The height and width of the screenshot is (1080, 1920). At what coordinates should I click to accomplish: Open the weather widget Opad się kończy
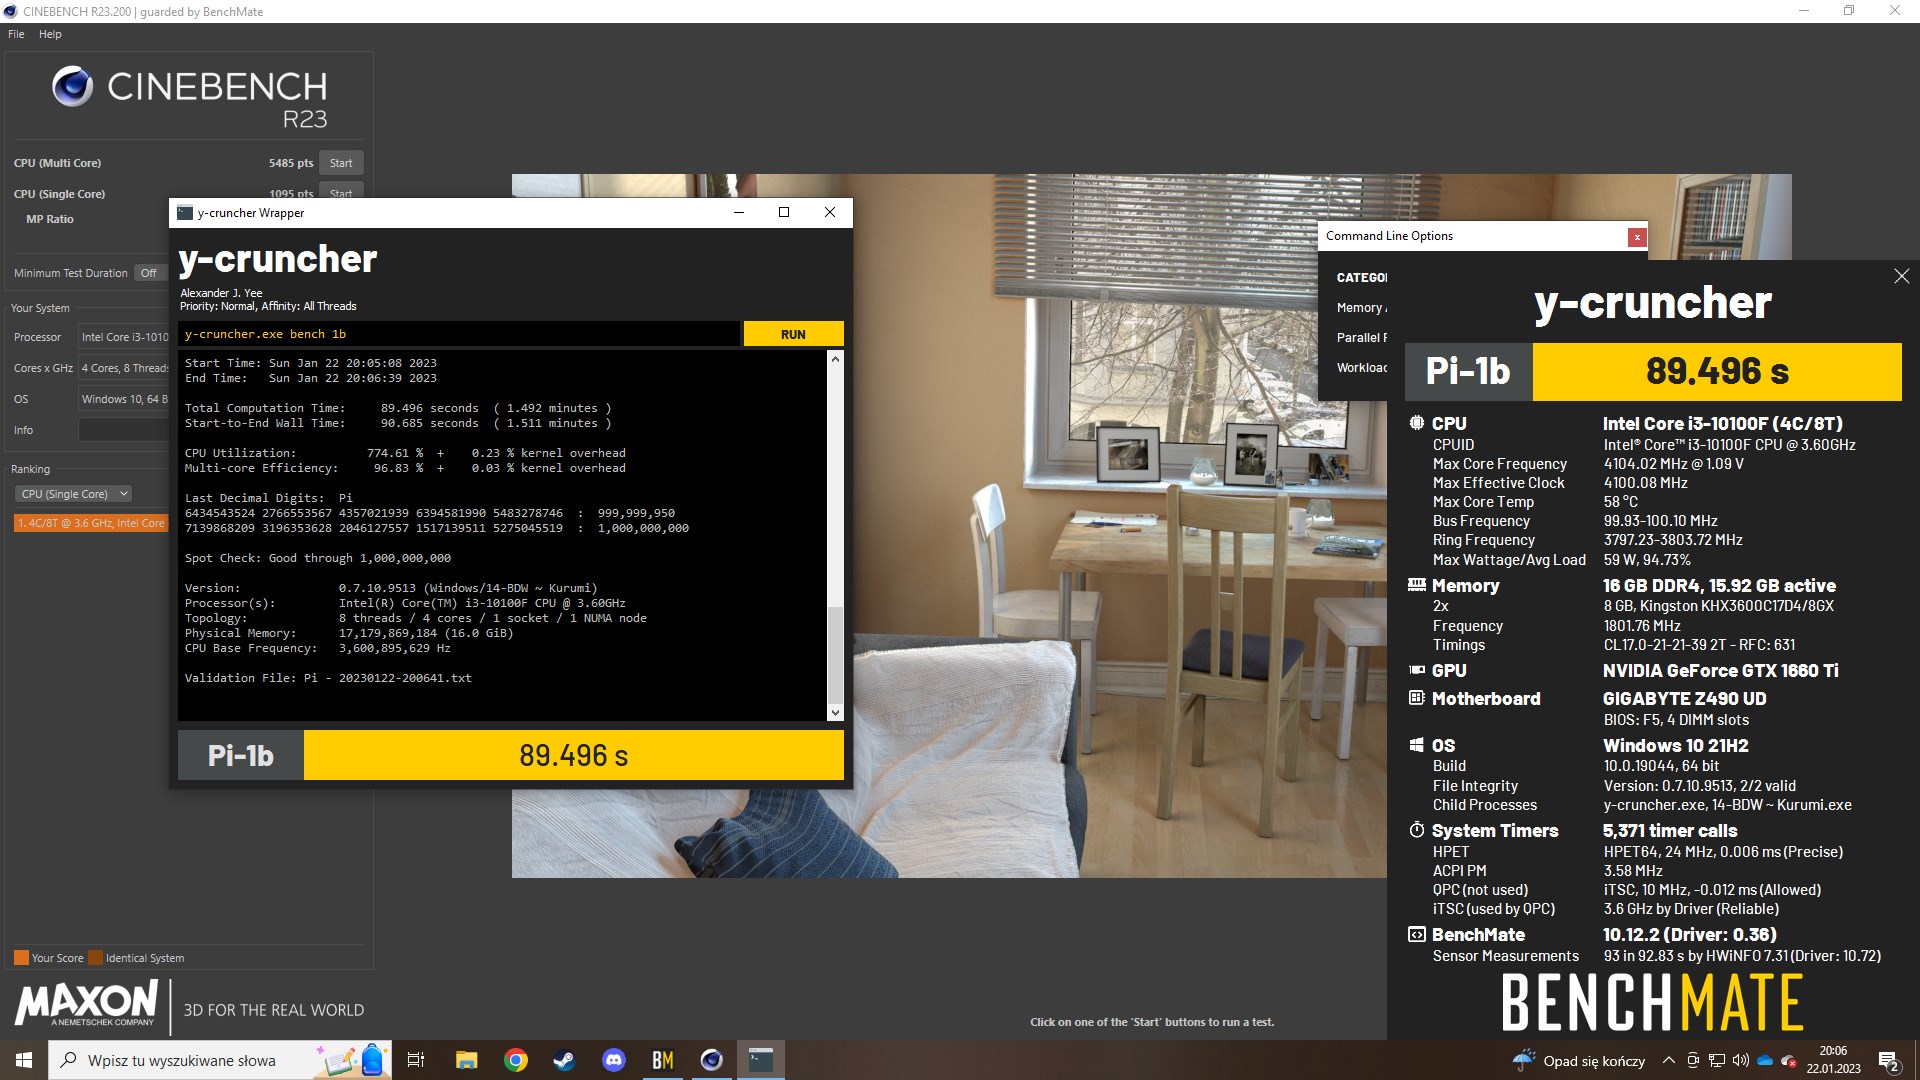coord(1579,1060)
